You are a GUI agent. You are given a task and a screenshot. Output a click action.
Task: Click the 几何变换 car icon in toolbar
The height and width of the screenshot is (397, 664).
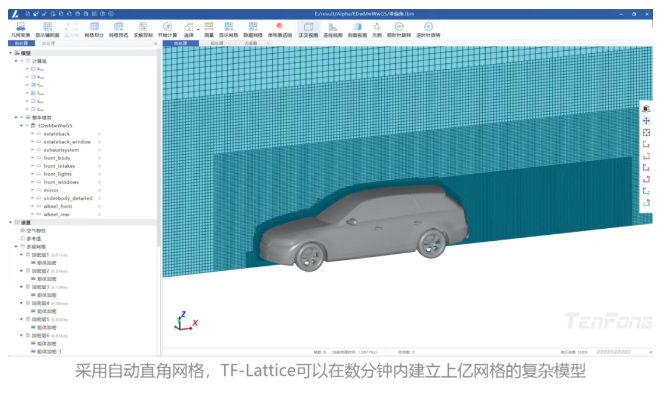[20, 27]
